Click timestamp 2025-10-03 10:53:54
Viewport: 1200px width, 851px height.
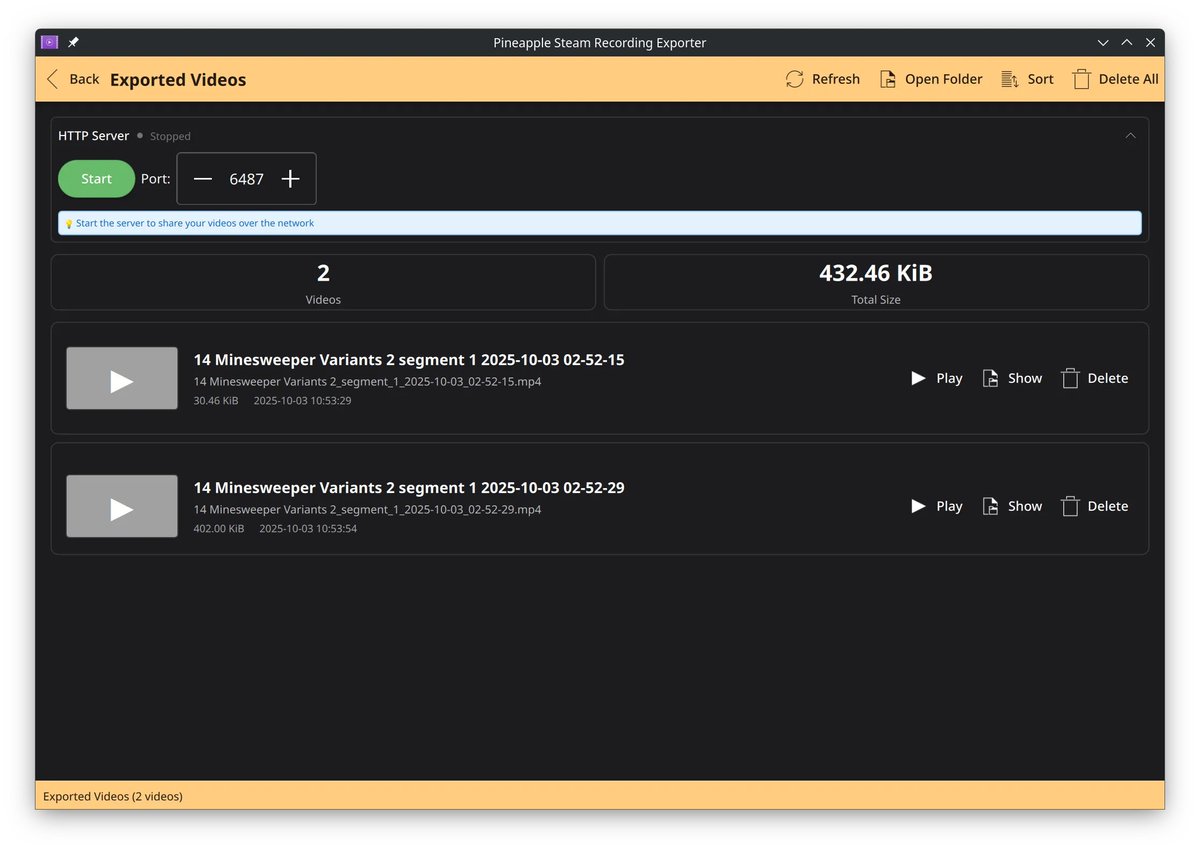pyautogui.click(x=308, y=529)
